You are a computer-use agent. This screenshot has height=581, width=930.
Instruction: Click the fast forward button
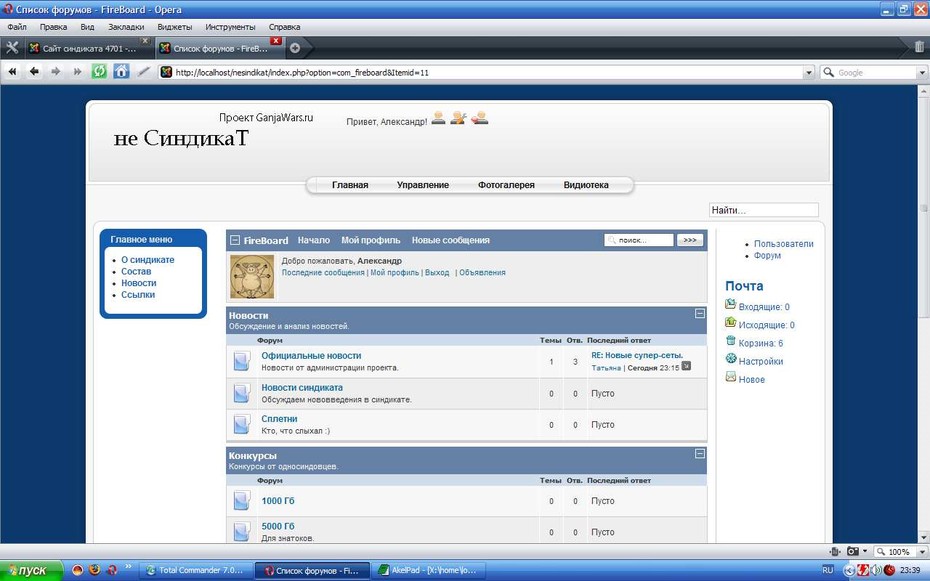pyautogui.click(x=77, y=72)
